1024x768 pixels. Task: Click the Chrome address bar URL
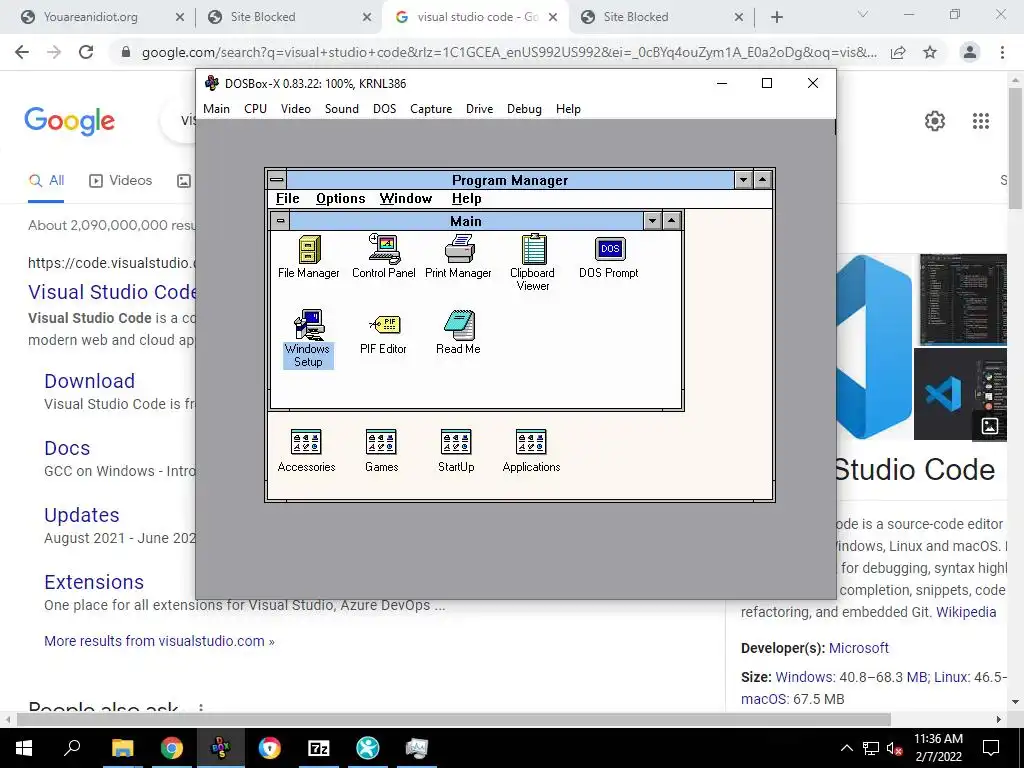[x=509, y=52]
